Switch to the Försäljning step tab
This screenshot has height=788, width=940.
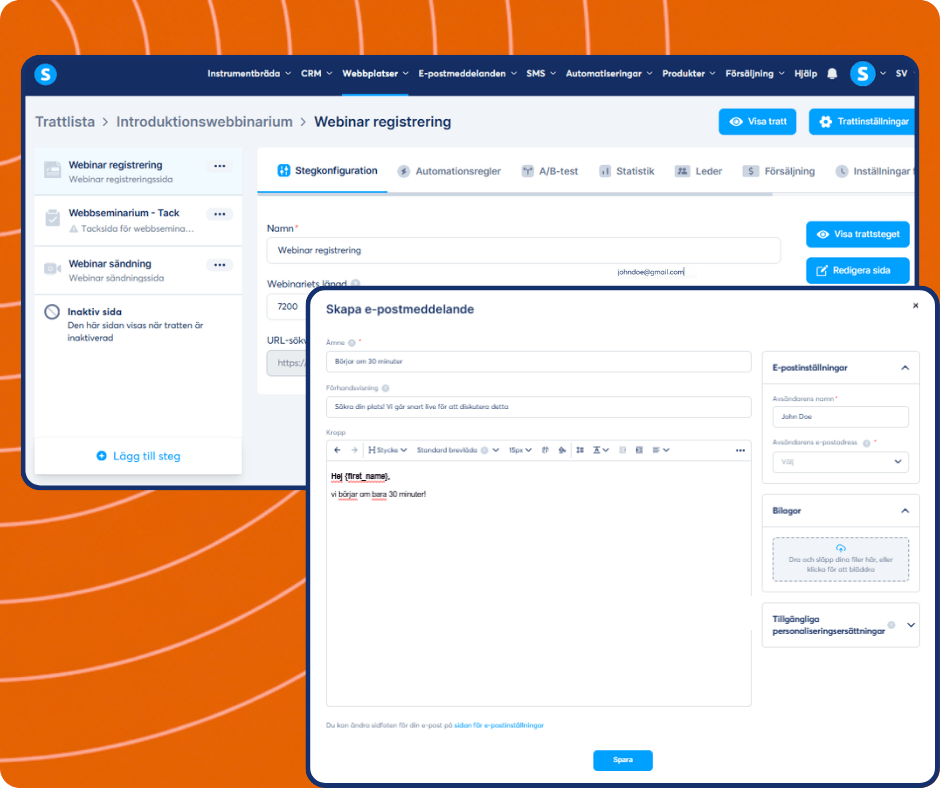point(779,171)
